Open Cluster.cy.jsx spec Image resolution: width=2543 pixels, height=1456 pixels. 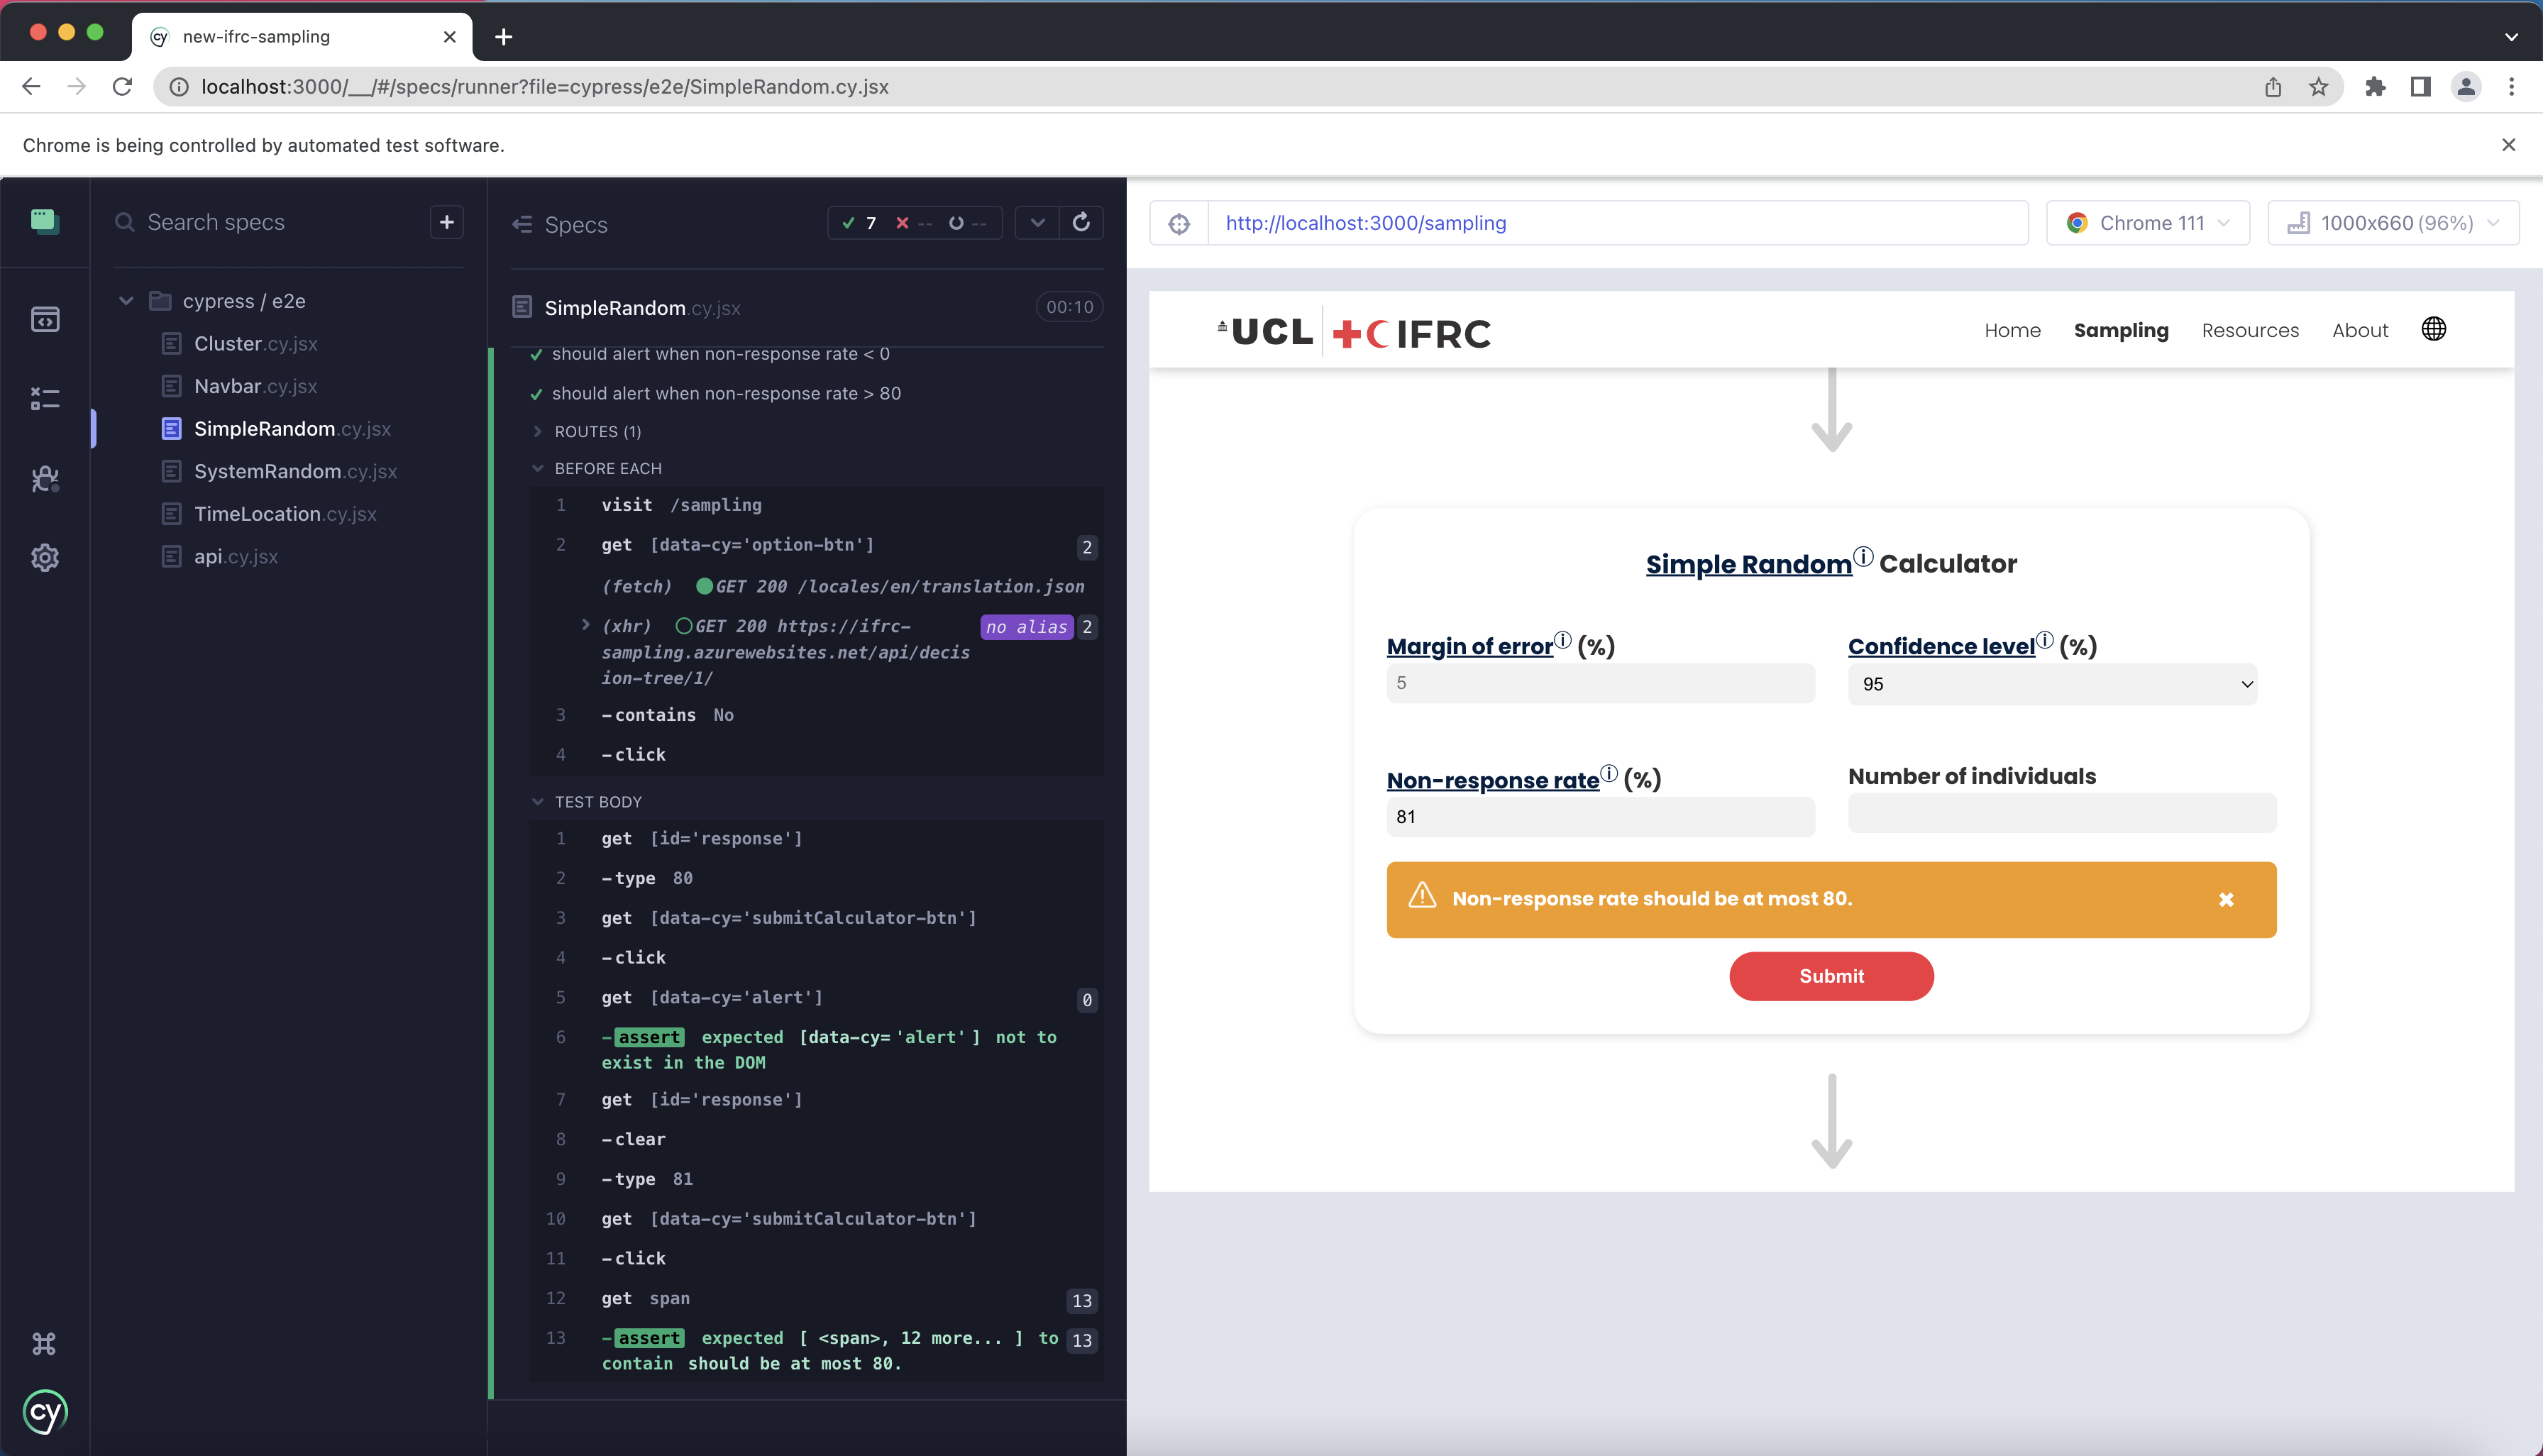coord(255,344)
